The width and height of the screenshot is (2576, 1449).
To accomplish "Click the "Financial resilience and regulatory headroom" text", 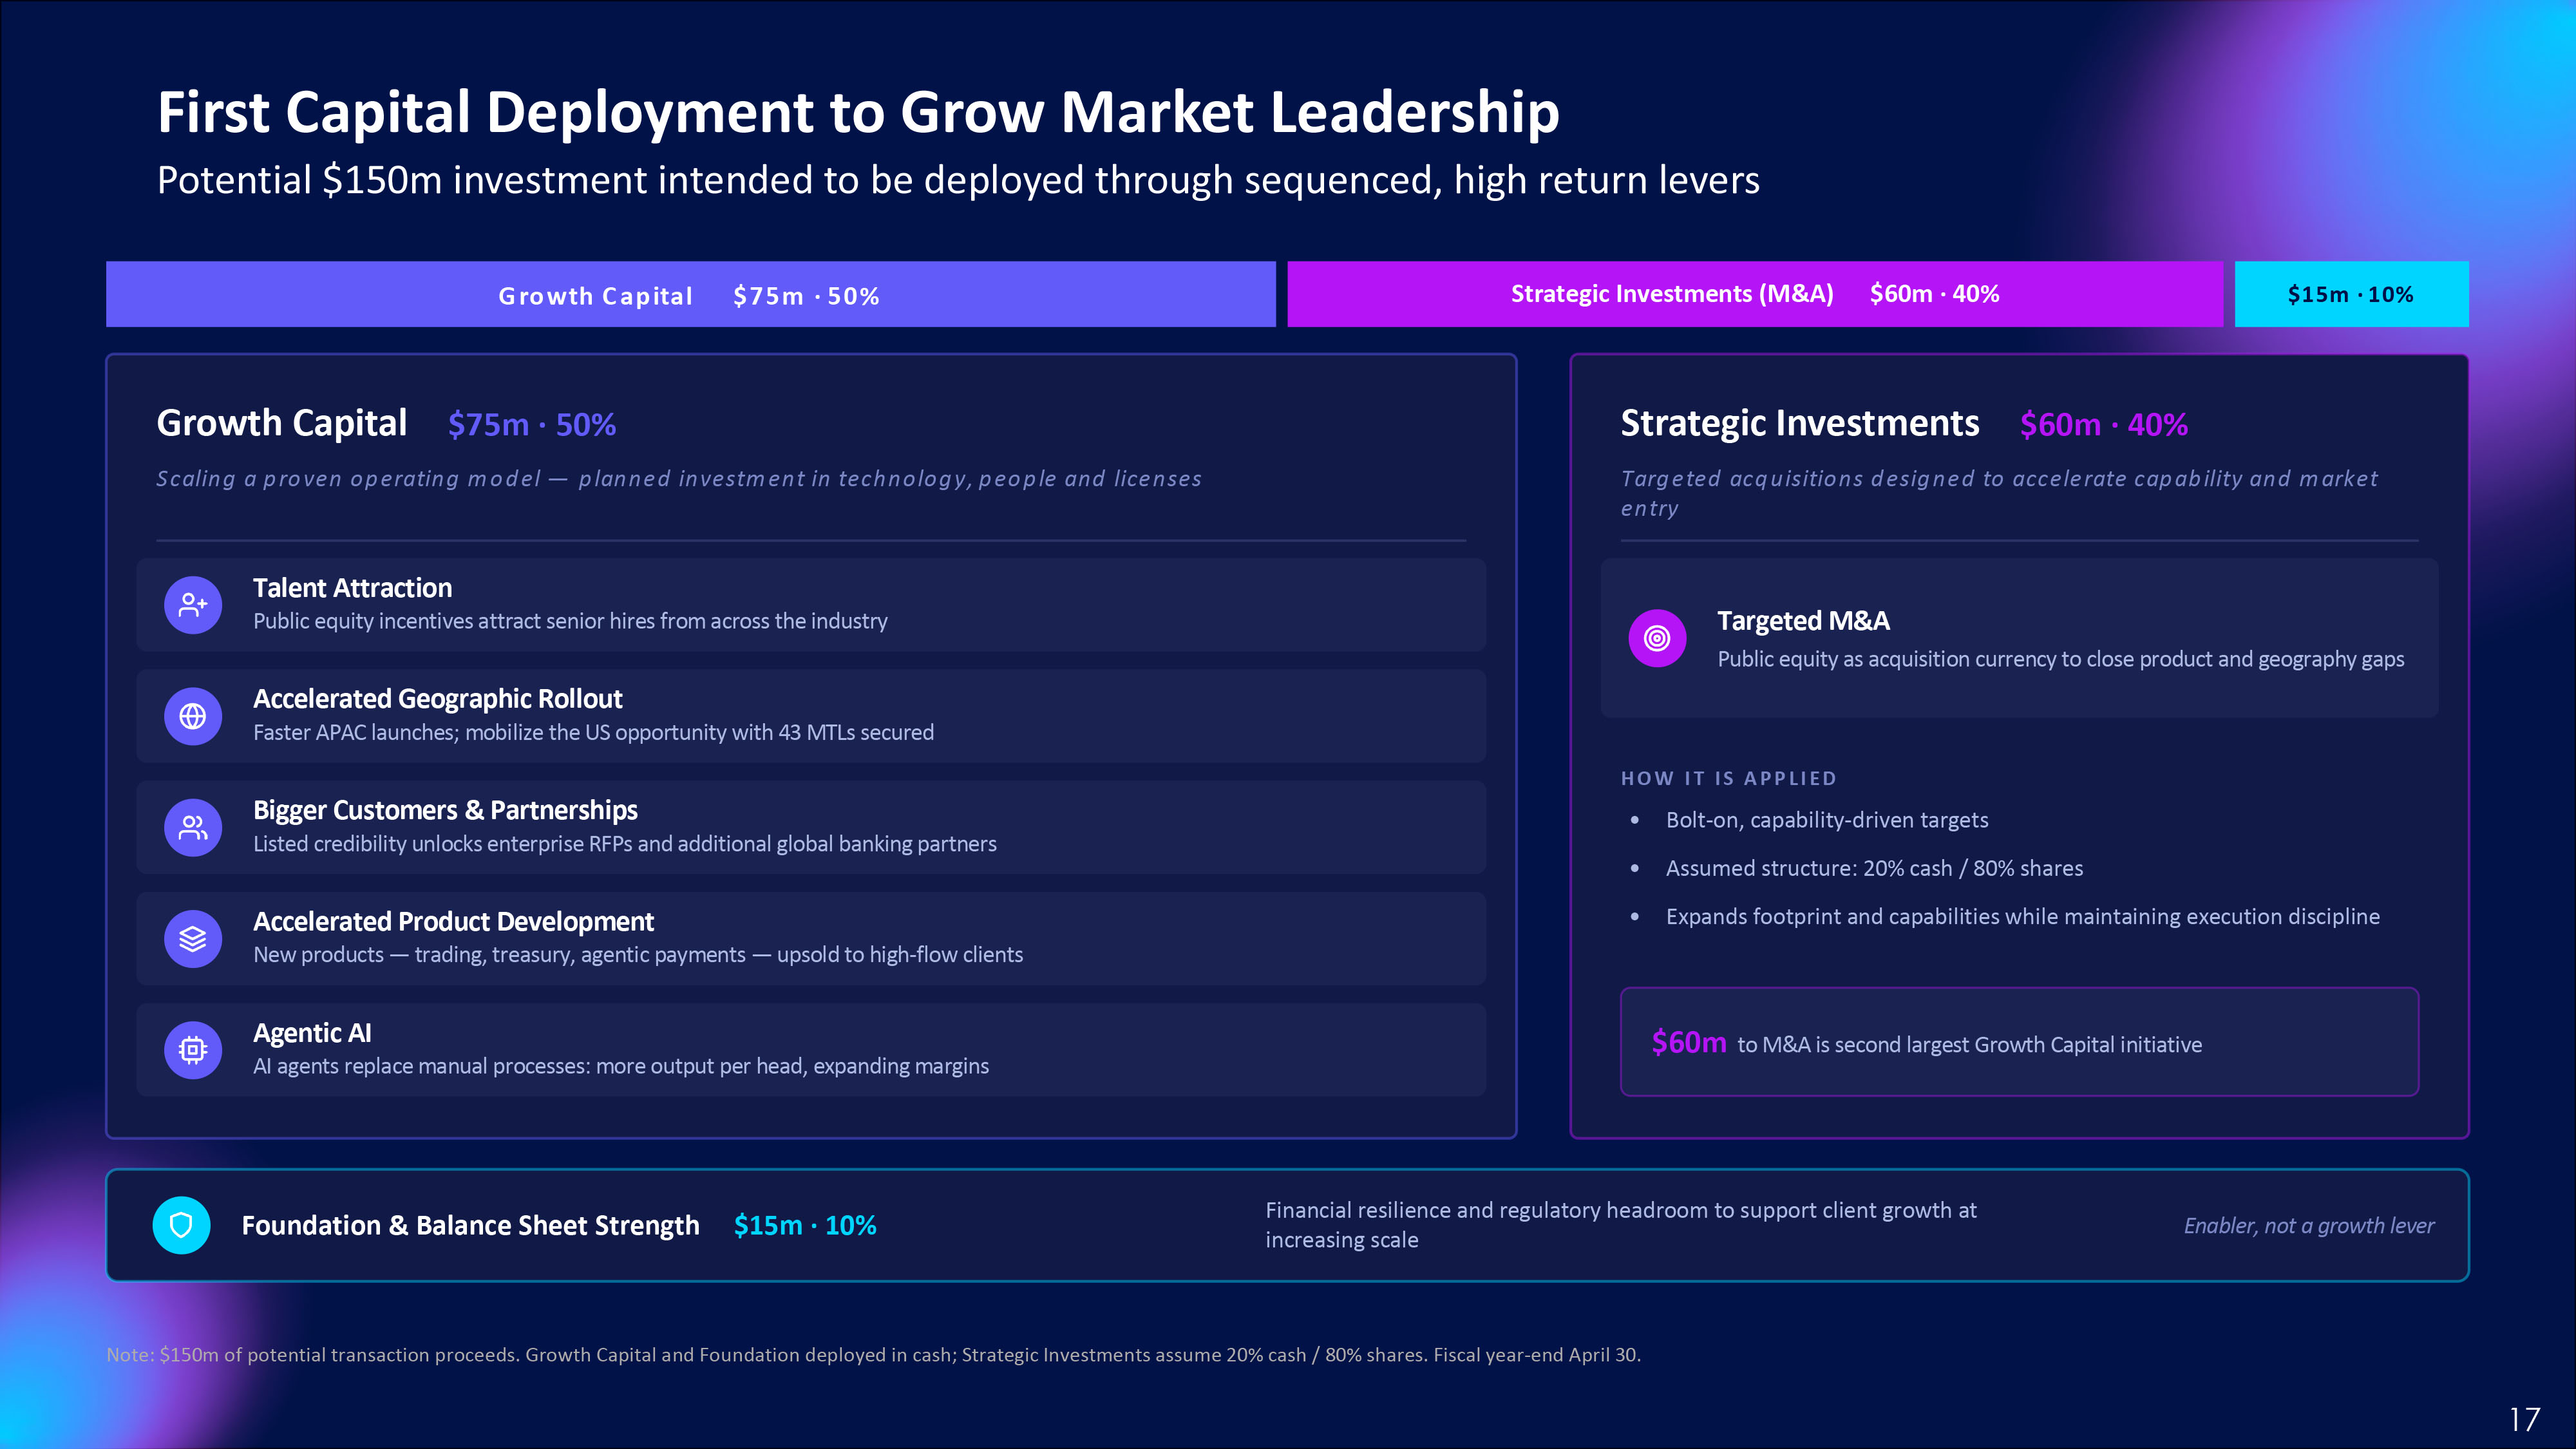I will [x=1621, y=1225].
